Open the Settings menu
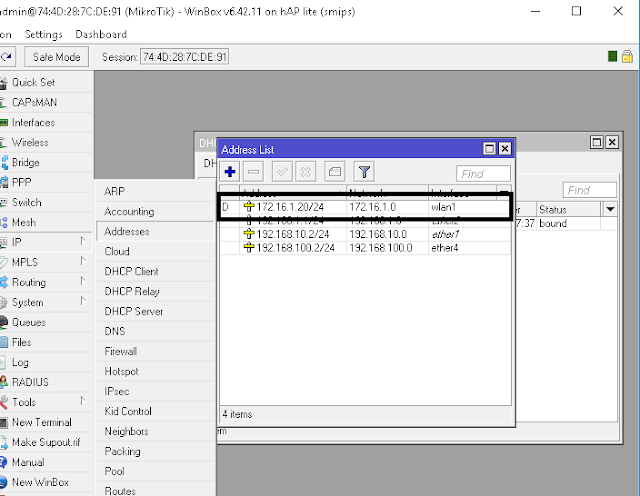The height and width of the screenshot is (496, 640). (44, 34)
